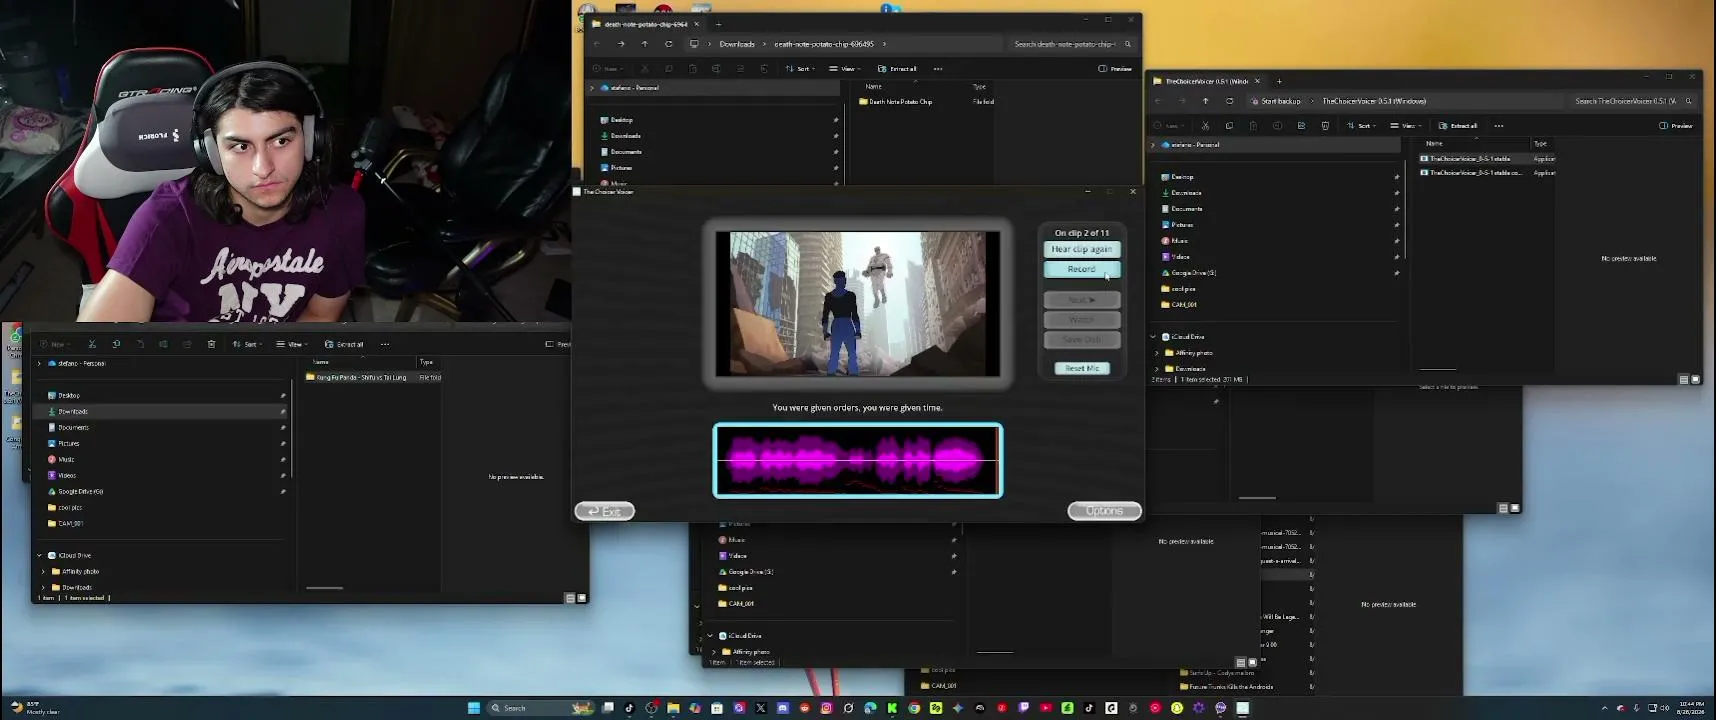Click Start backup in TheChoicerVoicer address bar
This screenshot has width=1716, height=720.
pyautogui.click(x=1281, y=101)
